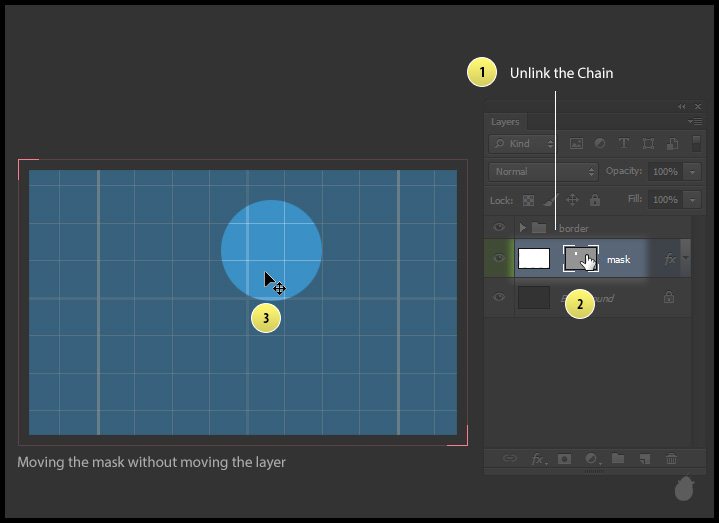The width and height of the screenshot is (719, 523).
Task: Open the Layers panel flyout menu
Action: (x=695, y=122)
